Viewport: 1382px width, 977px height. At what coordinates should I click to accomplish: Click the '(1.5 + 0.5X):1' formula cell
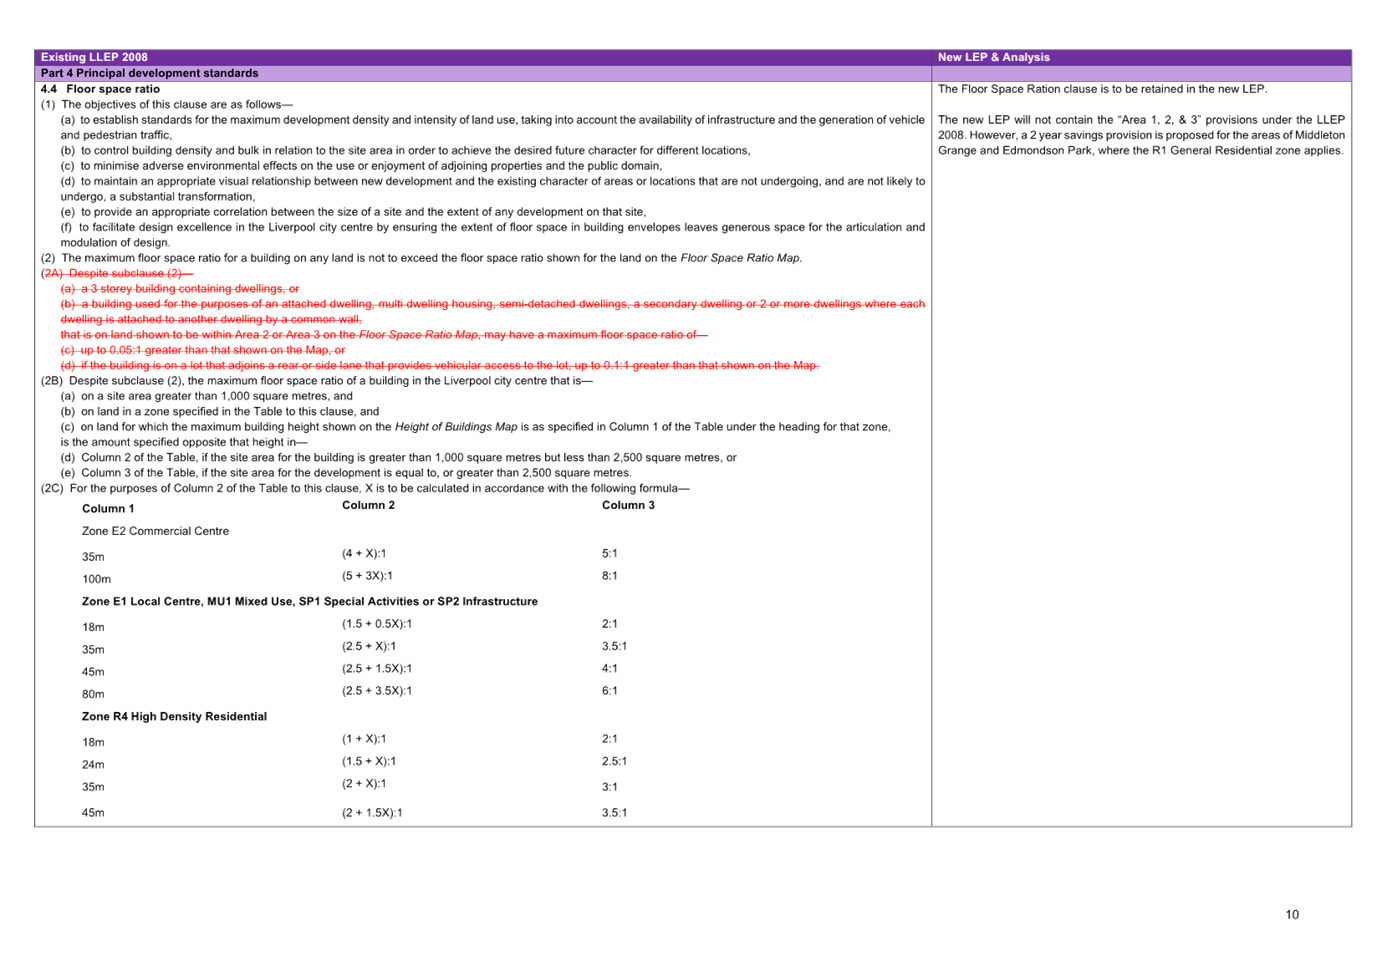pyautogui.click(x=377, y=624)
